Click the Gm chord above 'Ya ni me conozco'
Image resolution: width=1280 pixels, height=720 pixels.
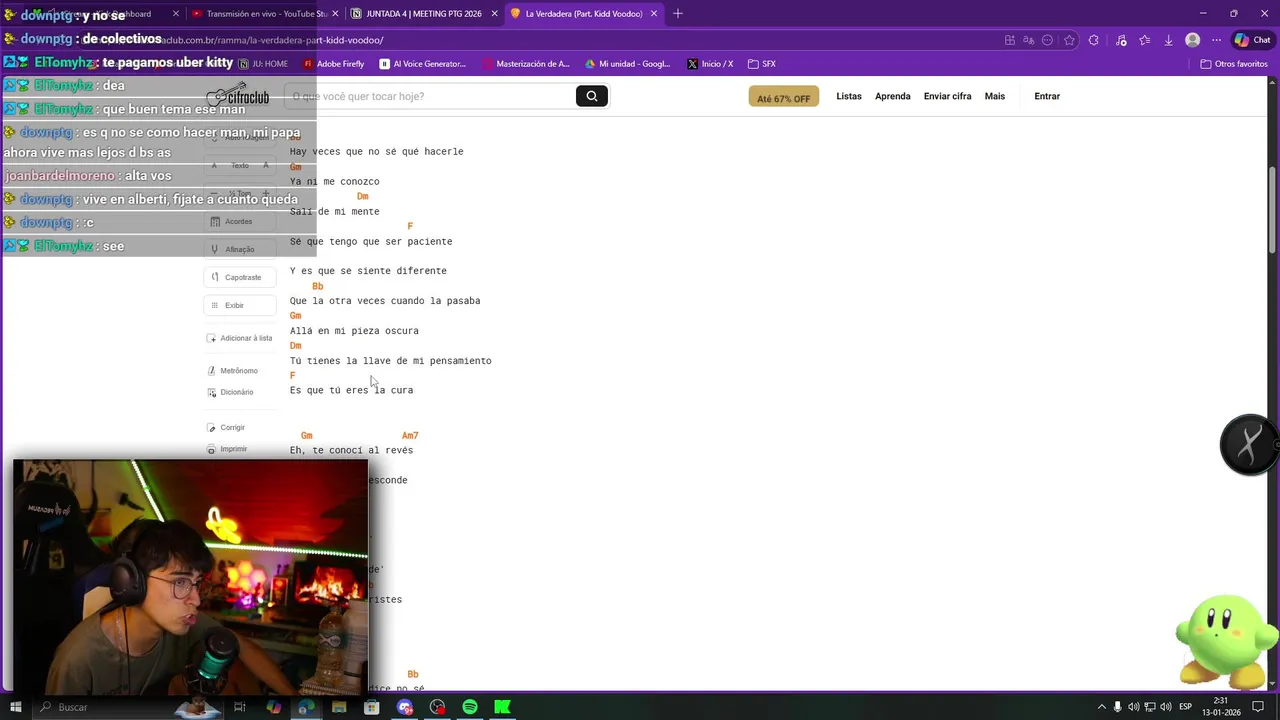click(295, 167)
